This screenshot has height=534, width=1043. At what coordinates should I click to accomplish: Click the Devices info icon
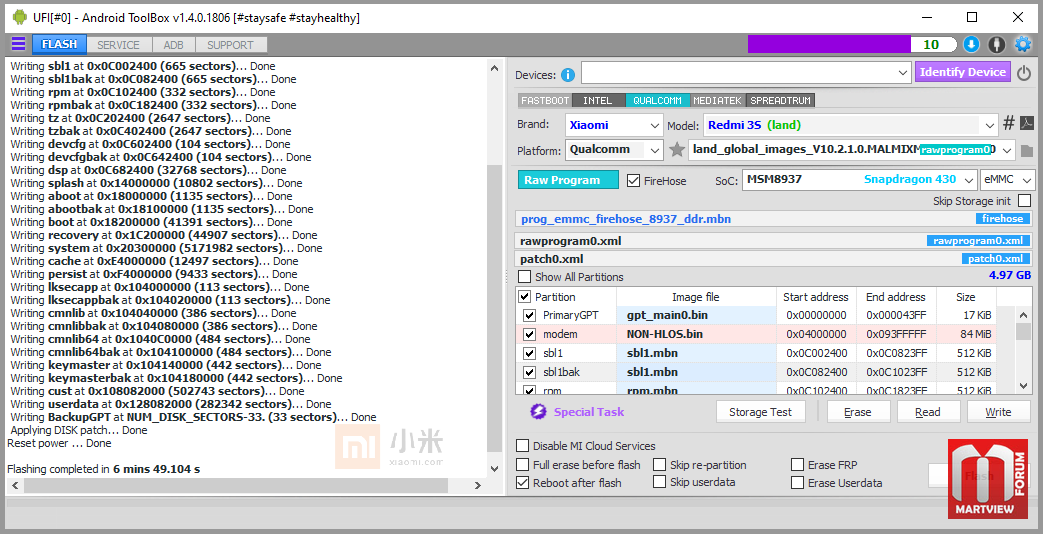[x=567, y=74]
